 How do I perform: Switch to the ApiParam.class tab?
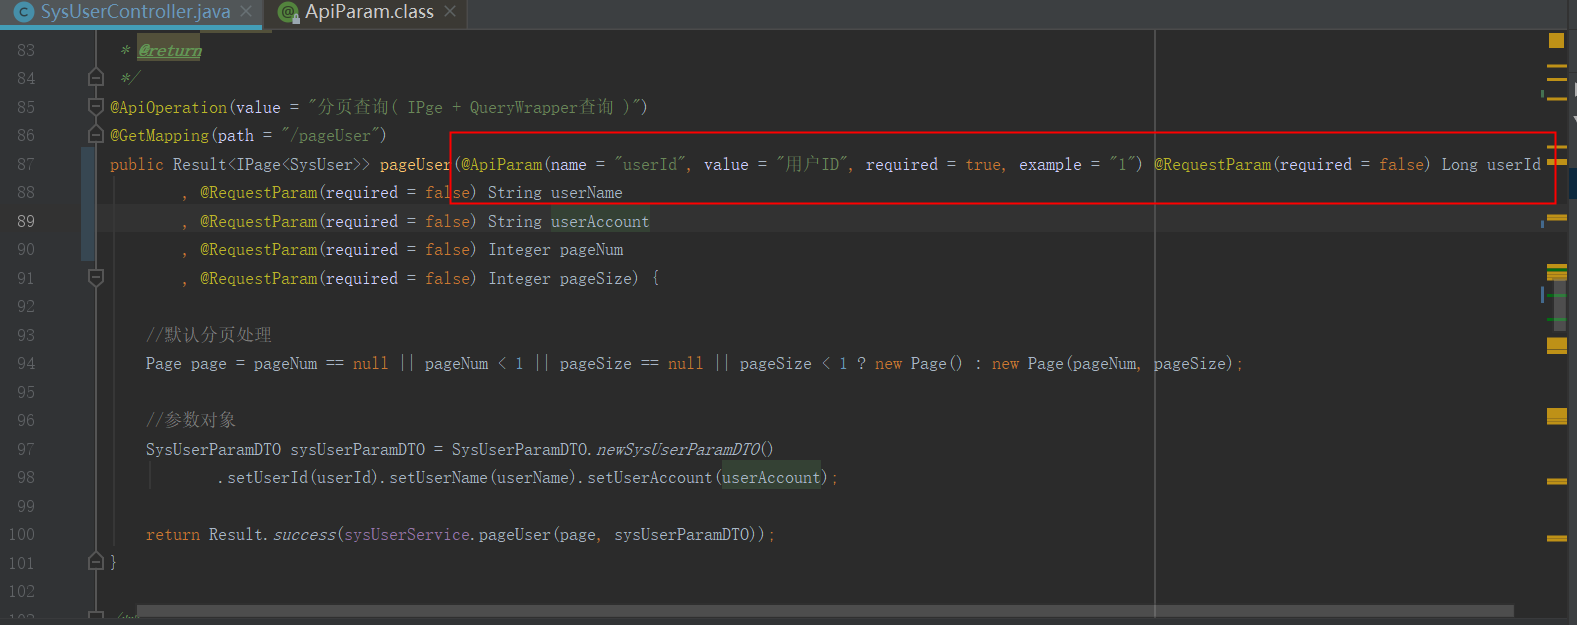click(369, 12)
